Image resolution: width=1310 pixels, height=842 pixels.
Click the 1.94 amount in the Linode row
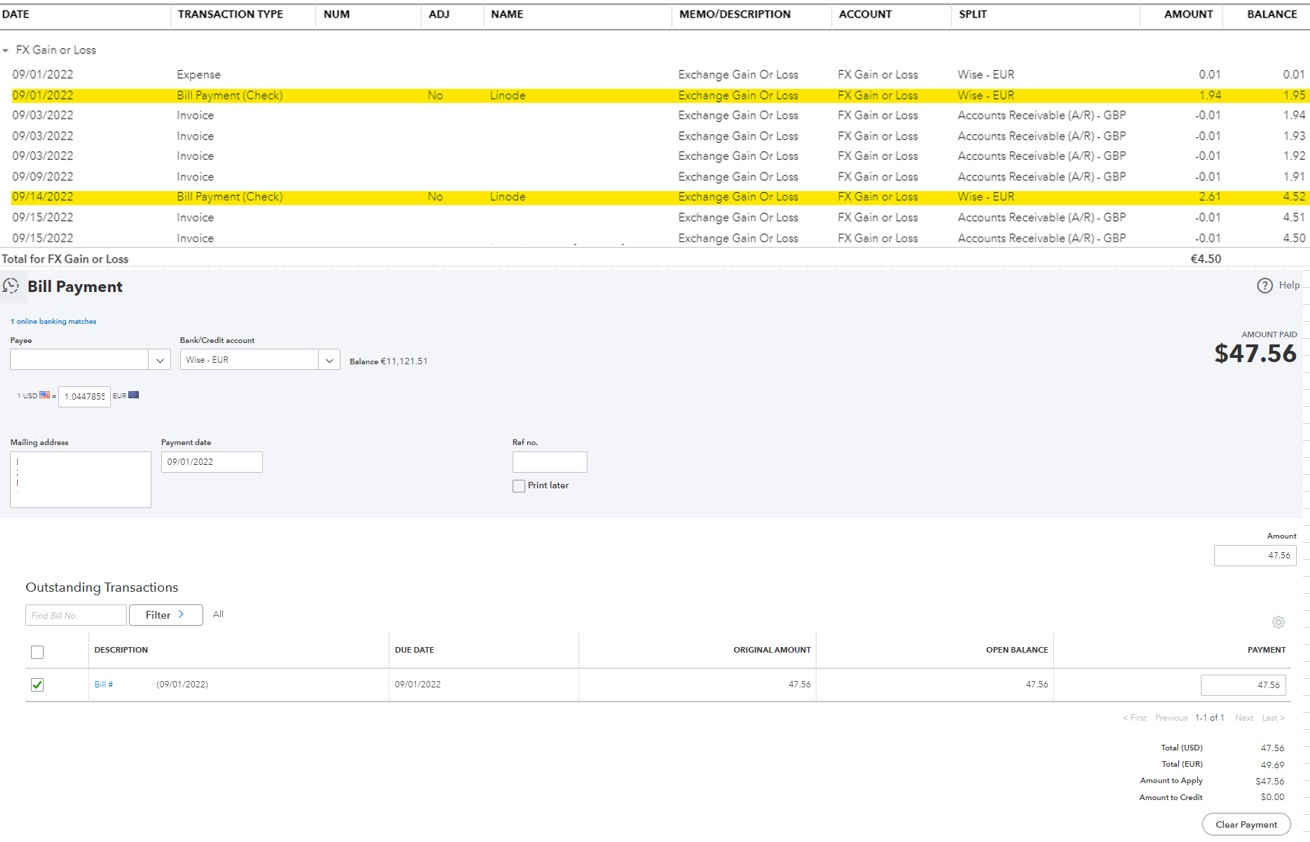(1209, 96)
